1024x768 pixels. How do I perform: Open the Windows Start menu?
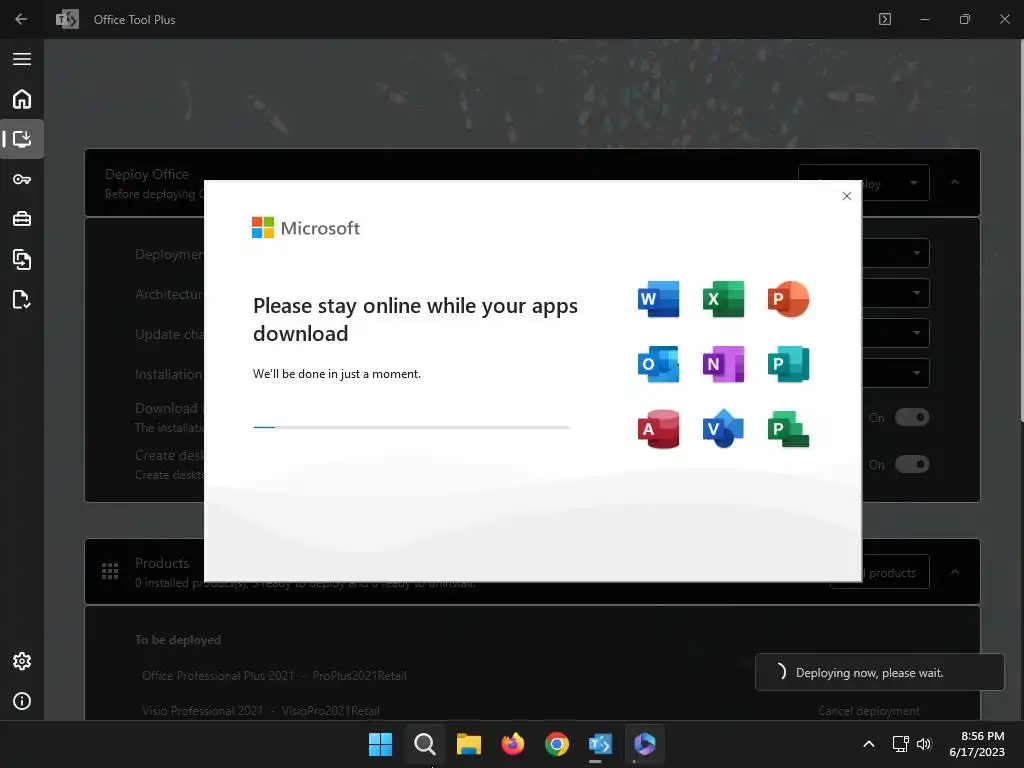pyautogui.click(x=380, y=744)
